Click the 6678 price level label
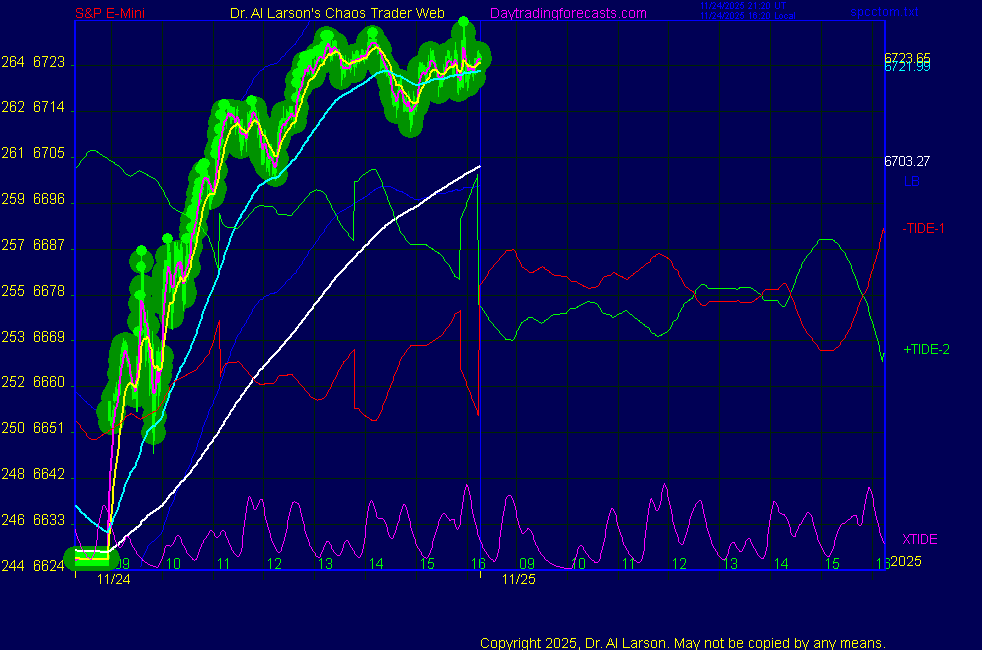Screen dimensions: 982x650 48,292
